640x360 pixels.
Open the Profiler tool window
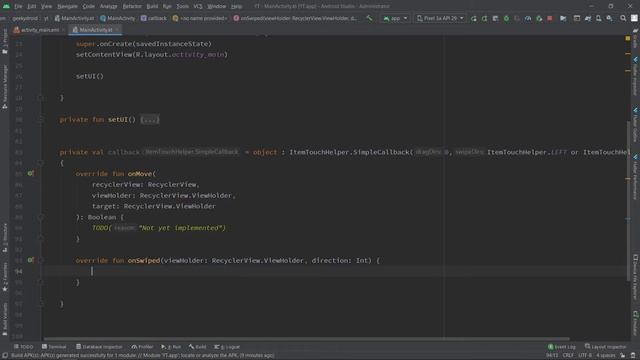142,347
